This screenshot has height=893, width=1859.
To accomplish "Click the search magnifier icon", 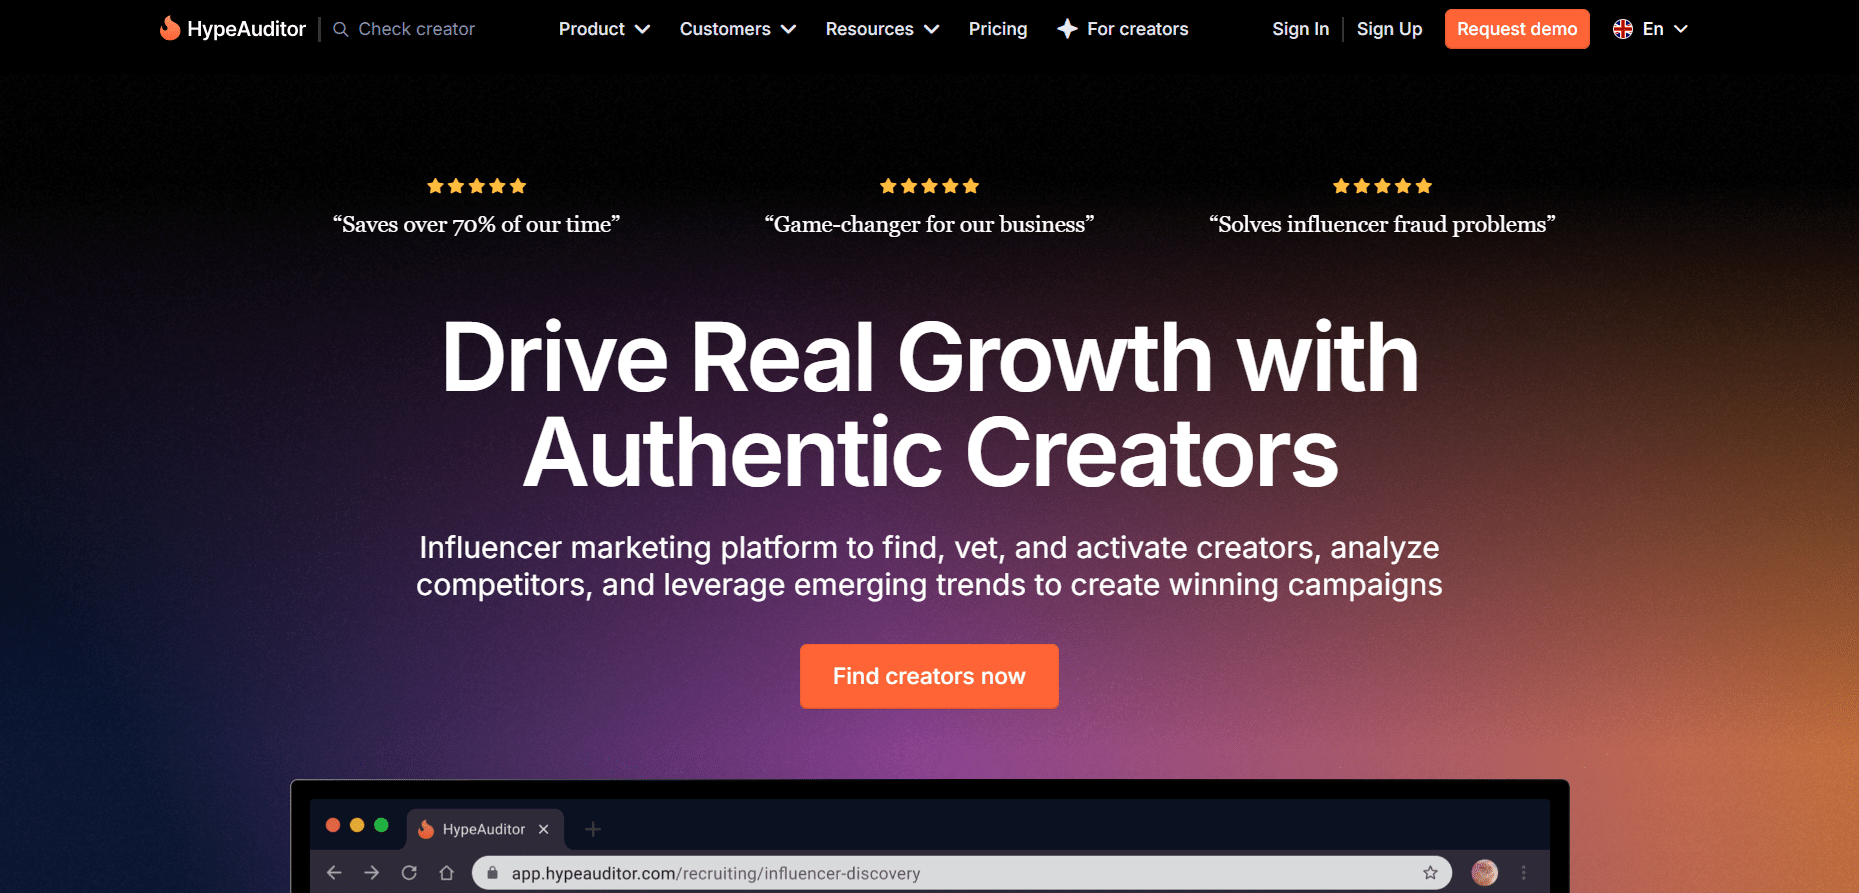I will click(341, 29).
